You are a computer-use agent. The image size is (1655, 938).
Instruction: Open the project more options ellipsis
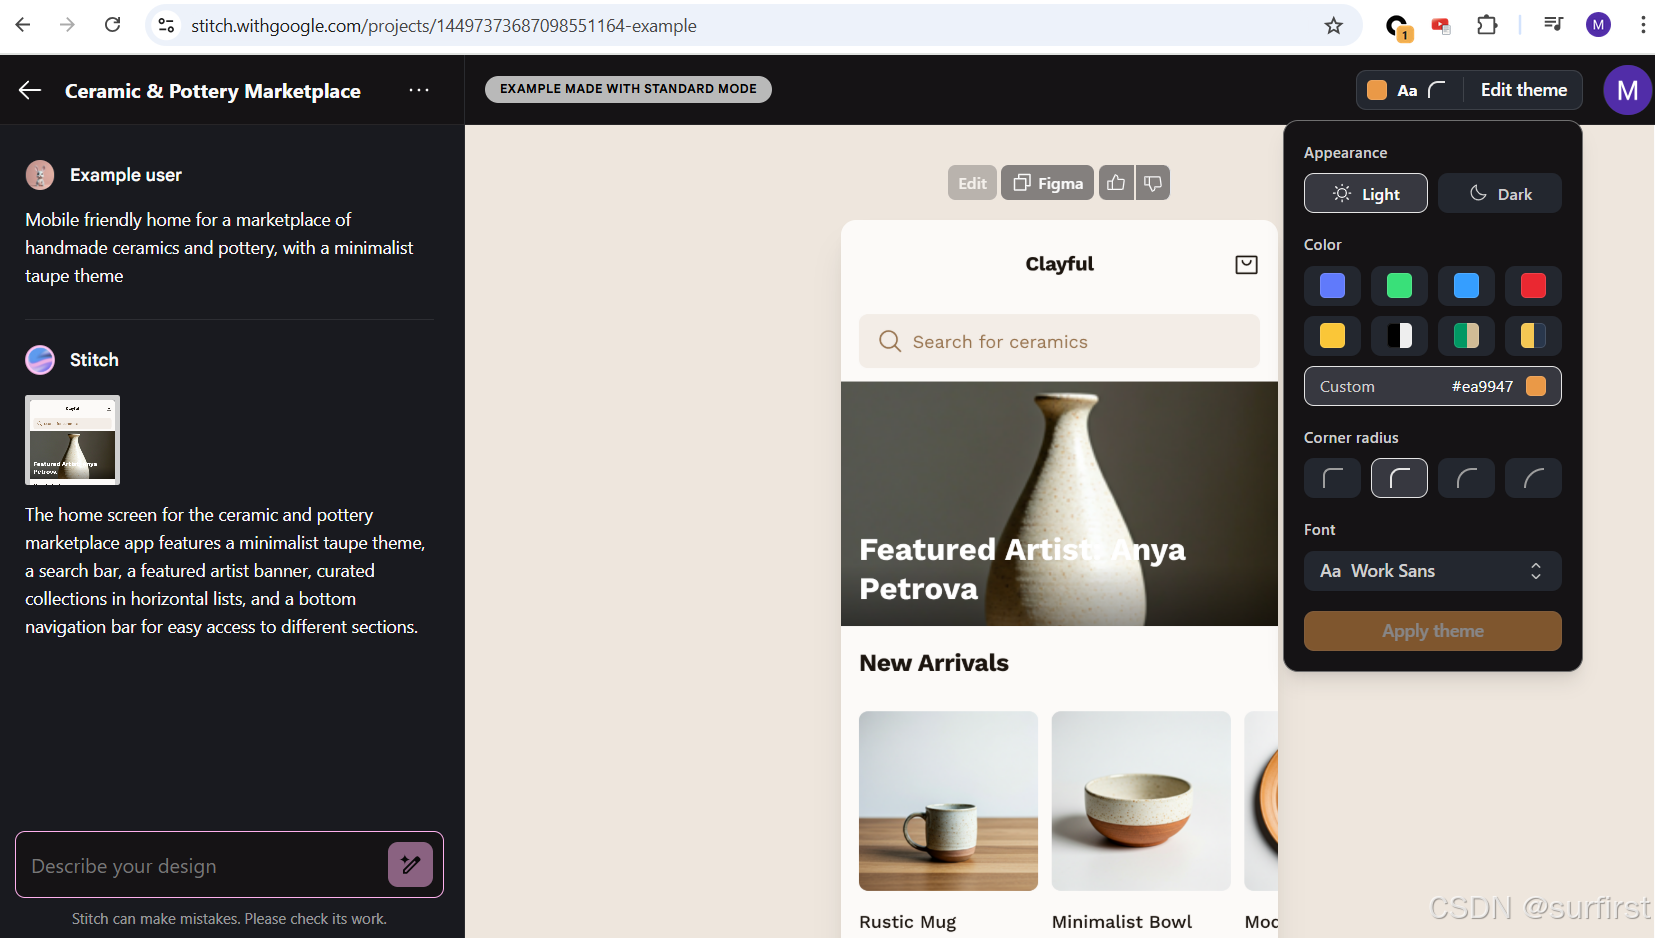[x=419, y=90]
